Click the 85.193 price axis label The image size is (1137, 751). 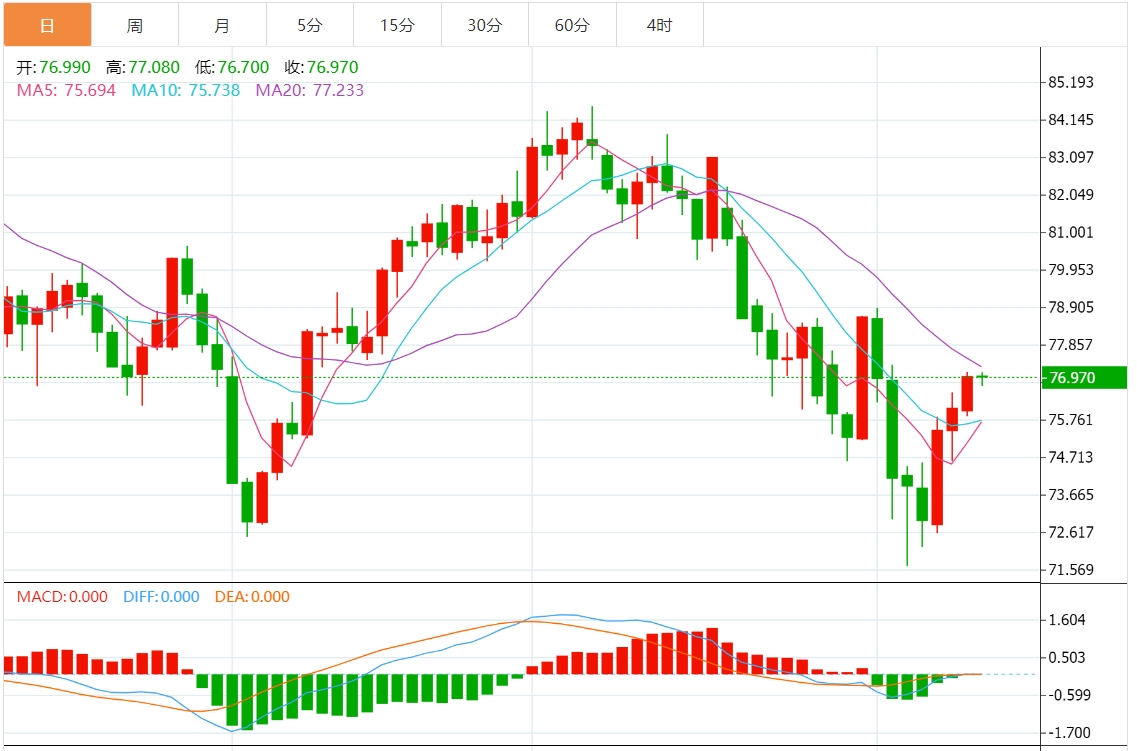click(x=1071, y=83)
